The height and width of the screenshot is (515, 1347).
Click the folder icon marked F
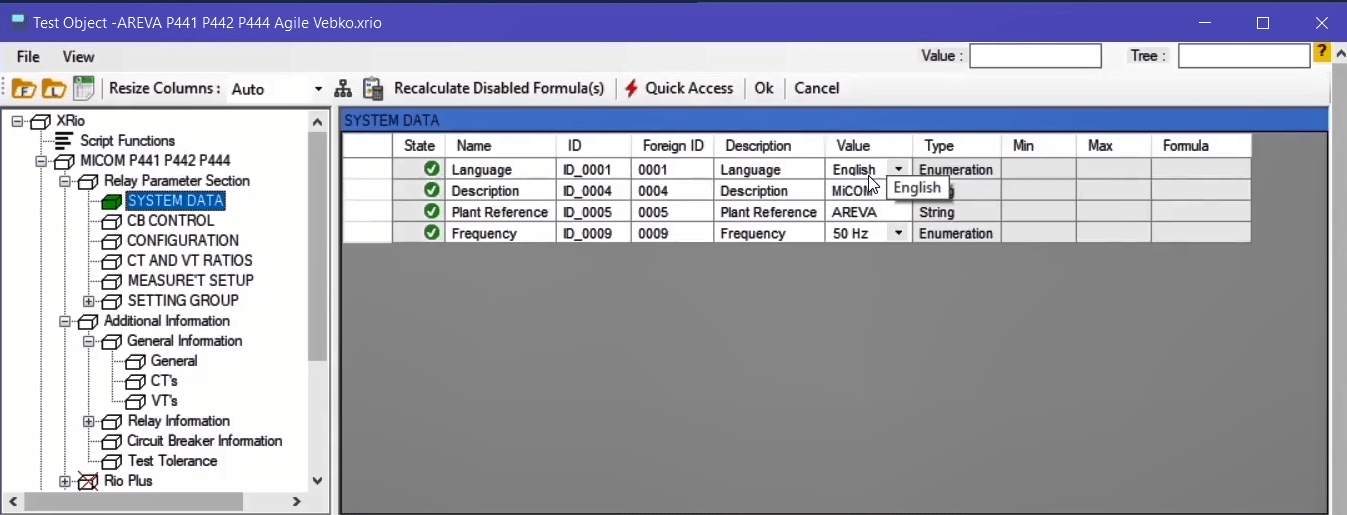[x=23, y=89]
